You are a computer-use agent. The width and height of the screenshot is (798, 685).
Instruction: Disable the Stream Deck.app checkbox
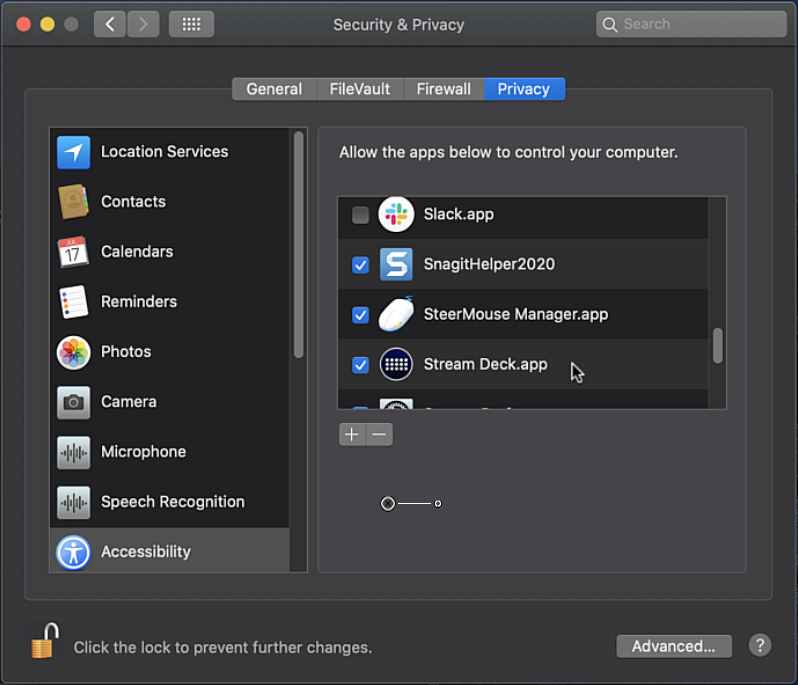point(360,364)
